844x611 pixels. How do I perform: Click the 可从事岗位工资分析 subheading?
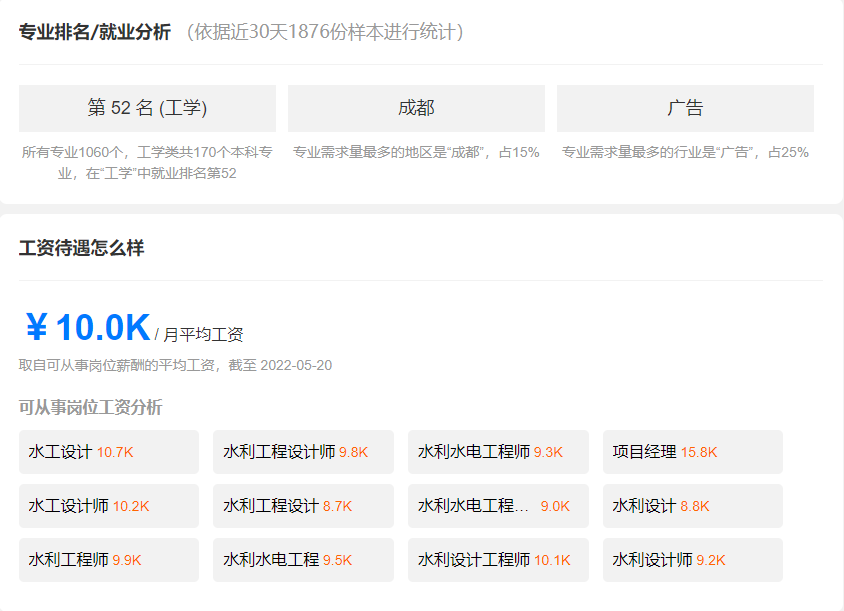tap(90, 408)
